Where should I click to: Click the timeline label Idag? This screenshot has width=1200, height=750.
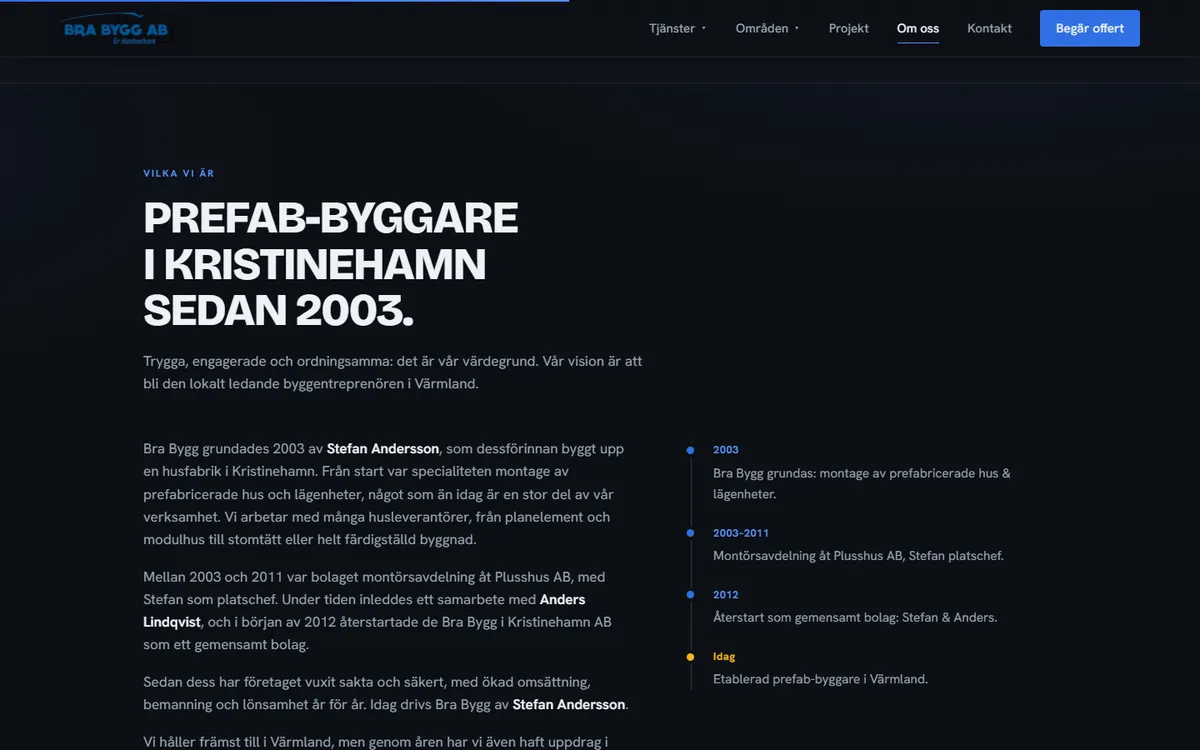coord(724,657)
